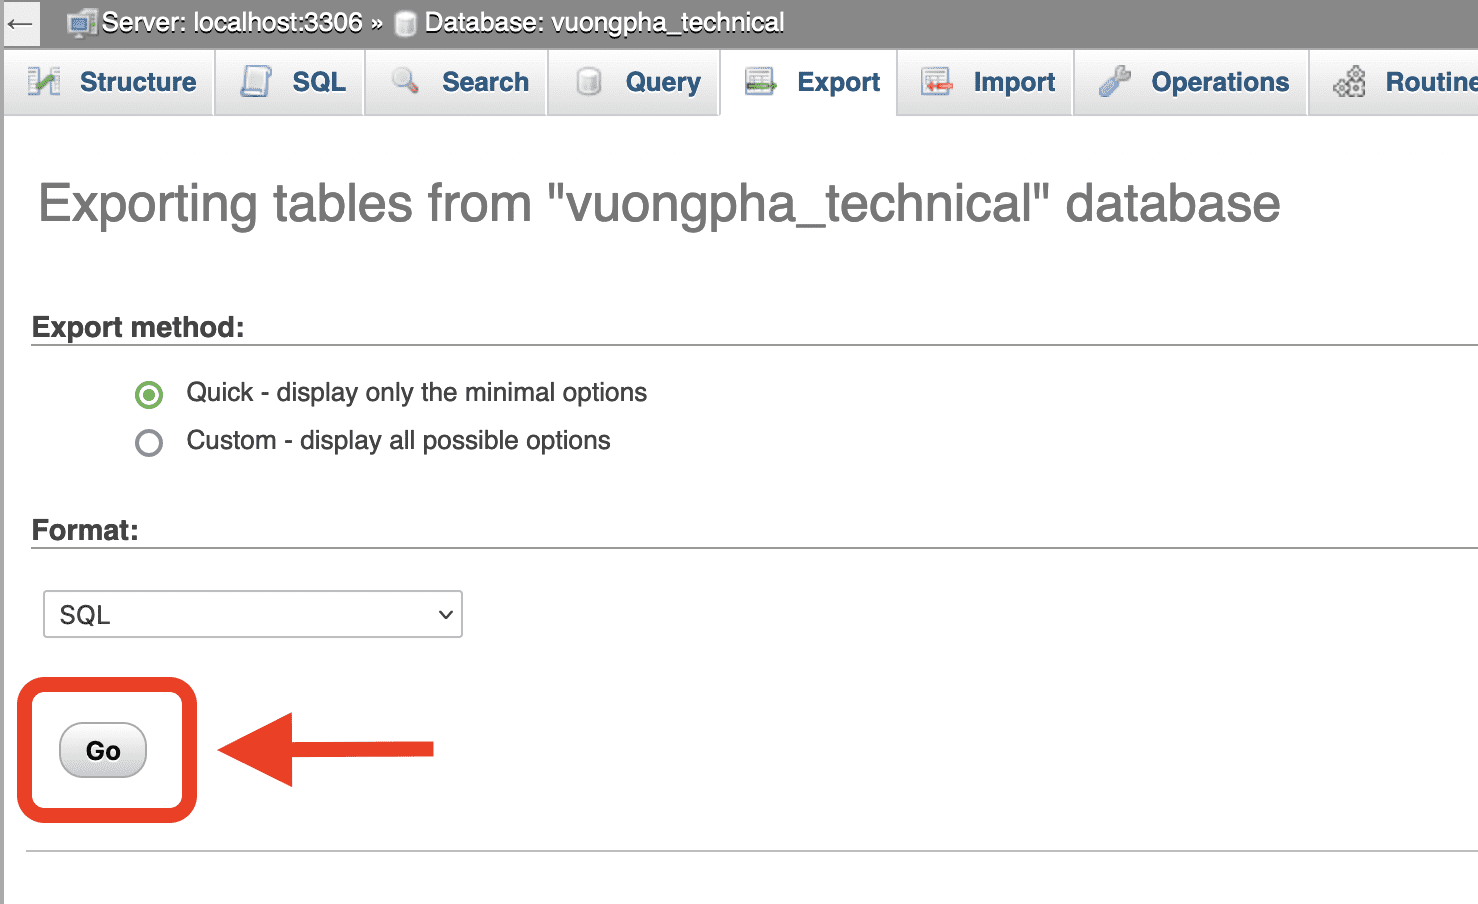Click the Routines gears icon

(1350, 82)
